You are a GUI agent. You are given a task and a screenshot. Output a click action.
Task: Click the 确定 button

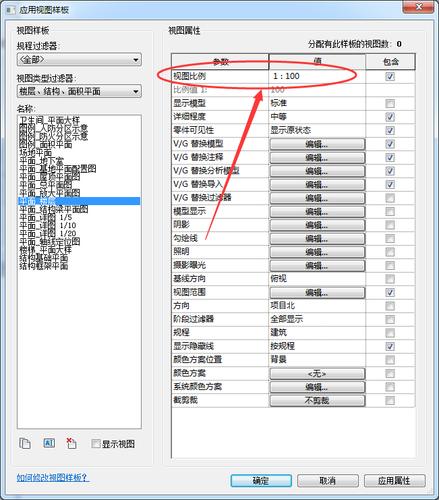pyautogui.click(x=261, y=480)
